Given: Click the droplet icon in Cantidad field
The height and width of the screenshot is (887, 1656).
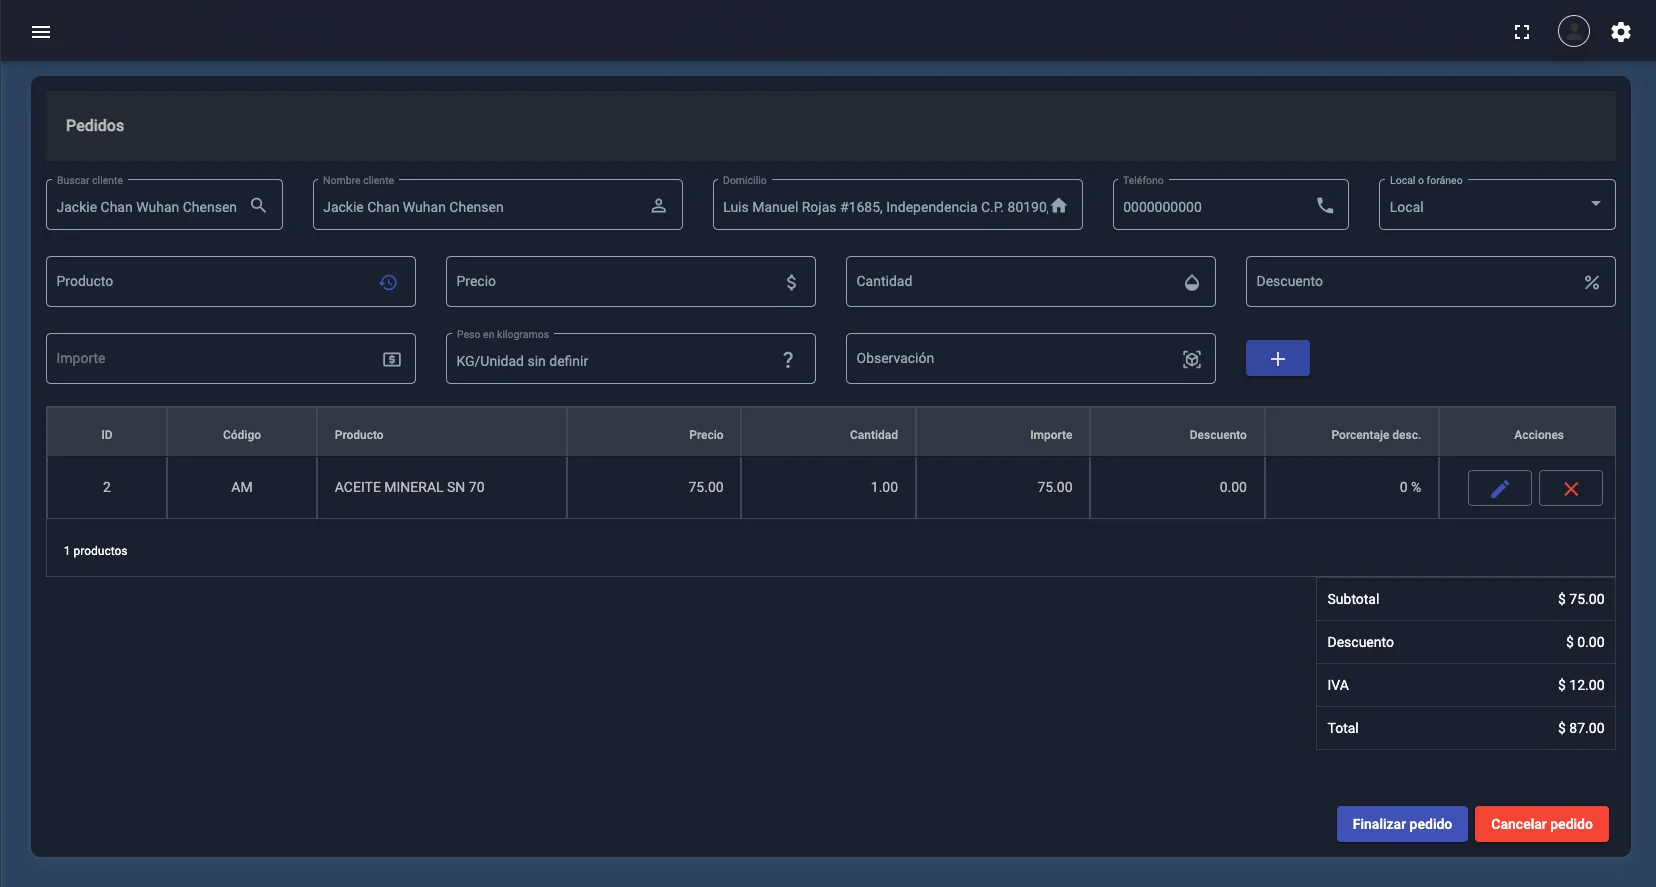Looking at the screenshot, I should (1192, 282).
